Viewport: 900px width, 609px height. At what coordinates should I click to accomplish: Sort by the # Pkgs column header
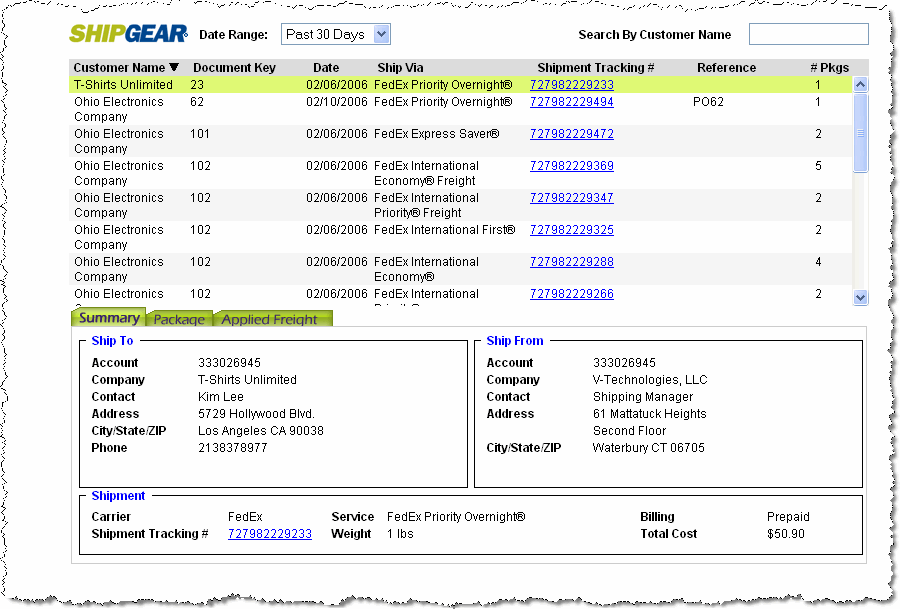tap(829, 68)
